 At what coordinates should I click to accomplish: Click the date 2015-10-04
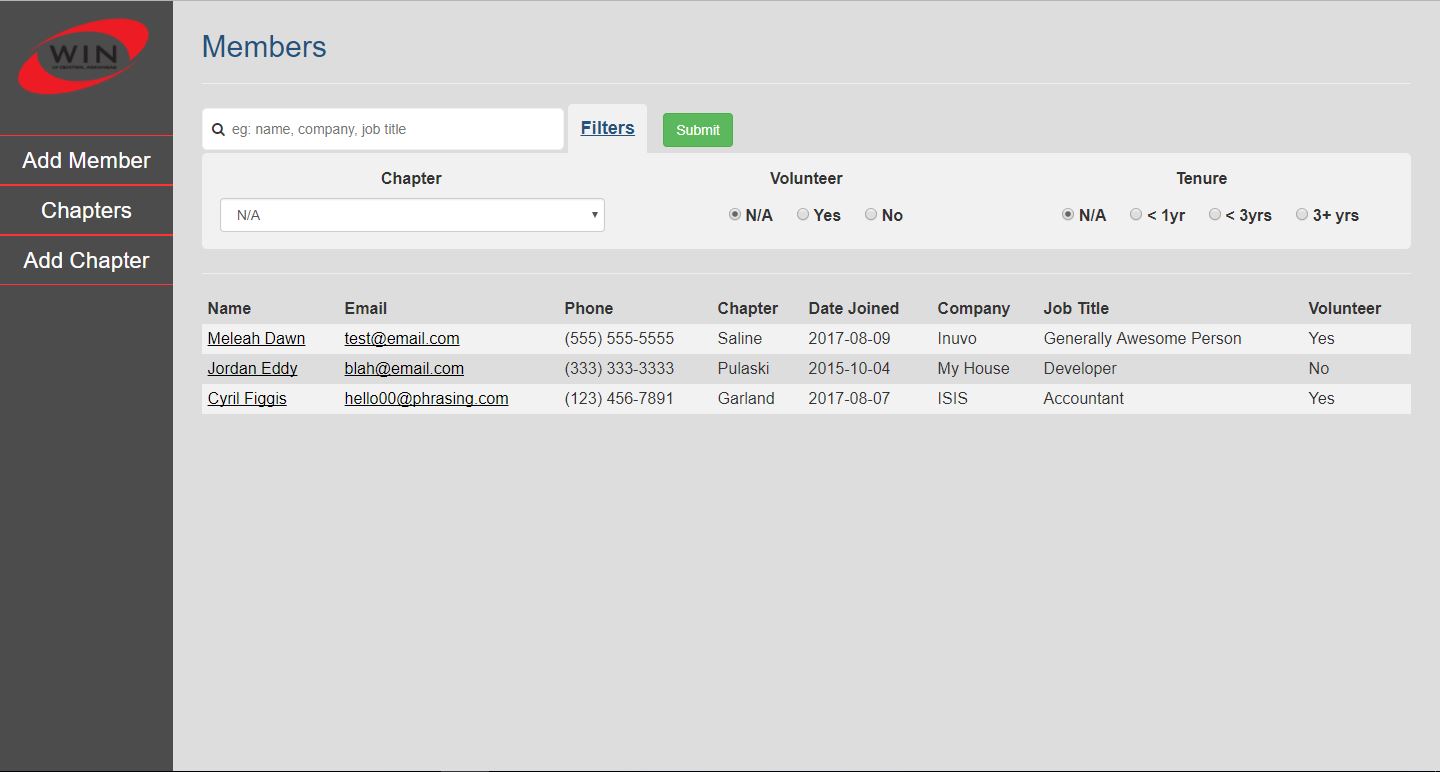849,368
